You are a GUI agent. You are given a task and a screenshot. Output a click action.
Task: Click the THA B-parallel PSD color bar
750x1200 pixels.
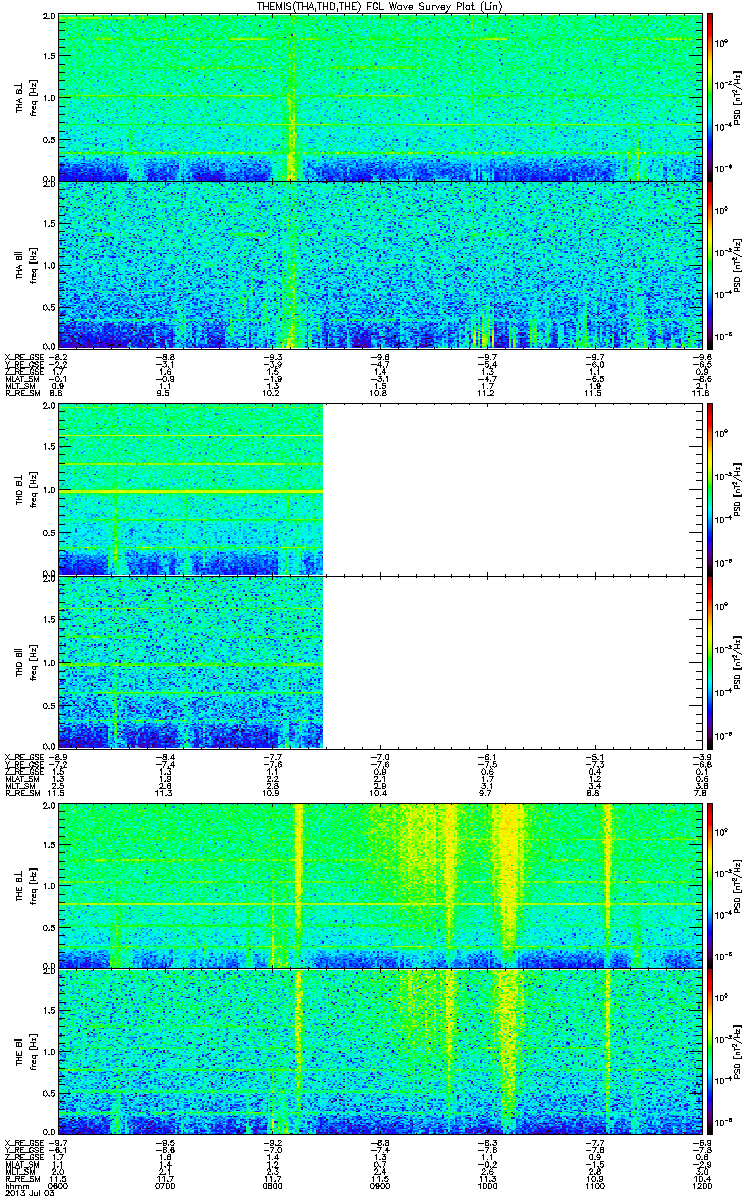coord(710,264)
